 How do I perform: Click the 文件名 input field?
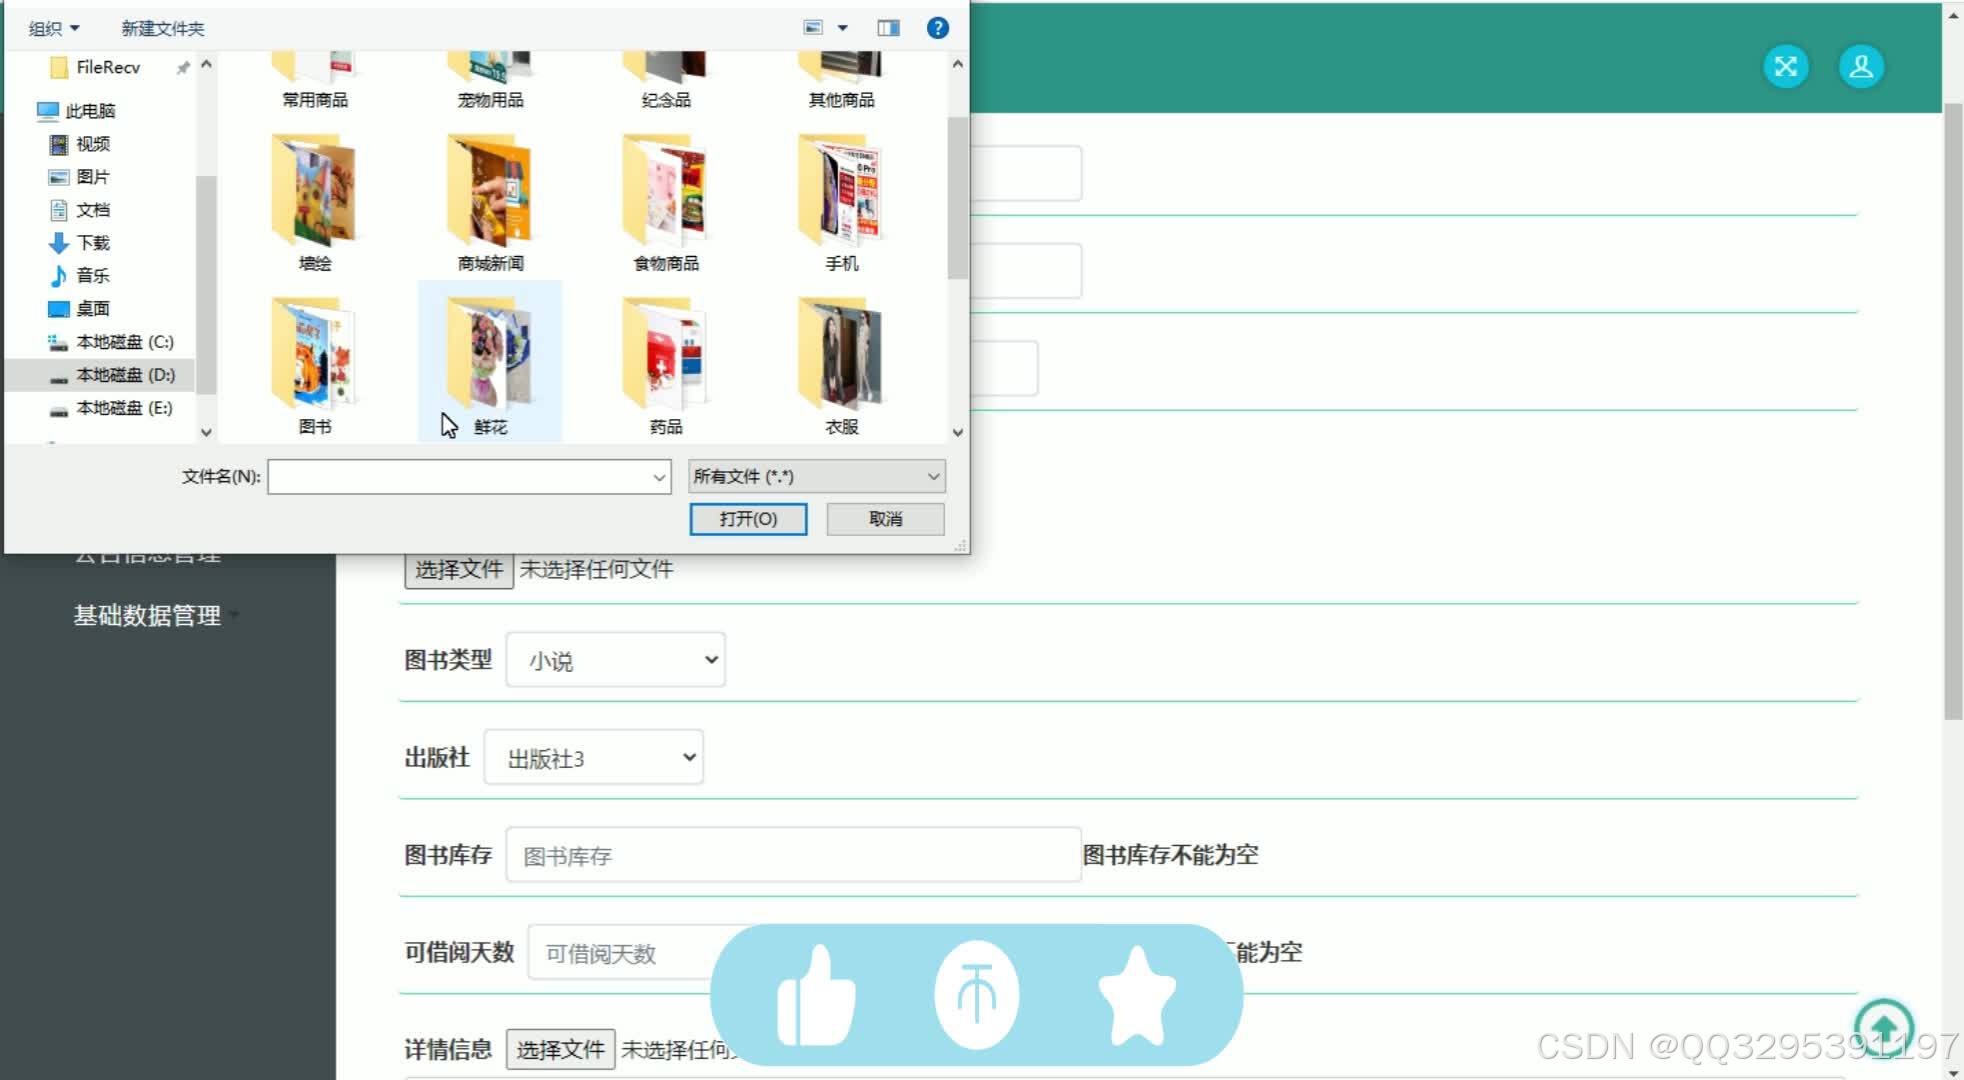click(459, 477)
